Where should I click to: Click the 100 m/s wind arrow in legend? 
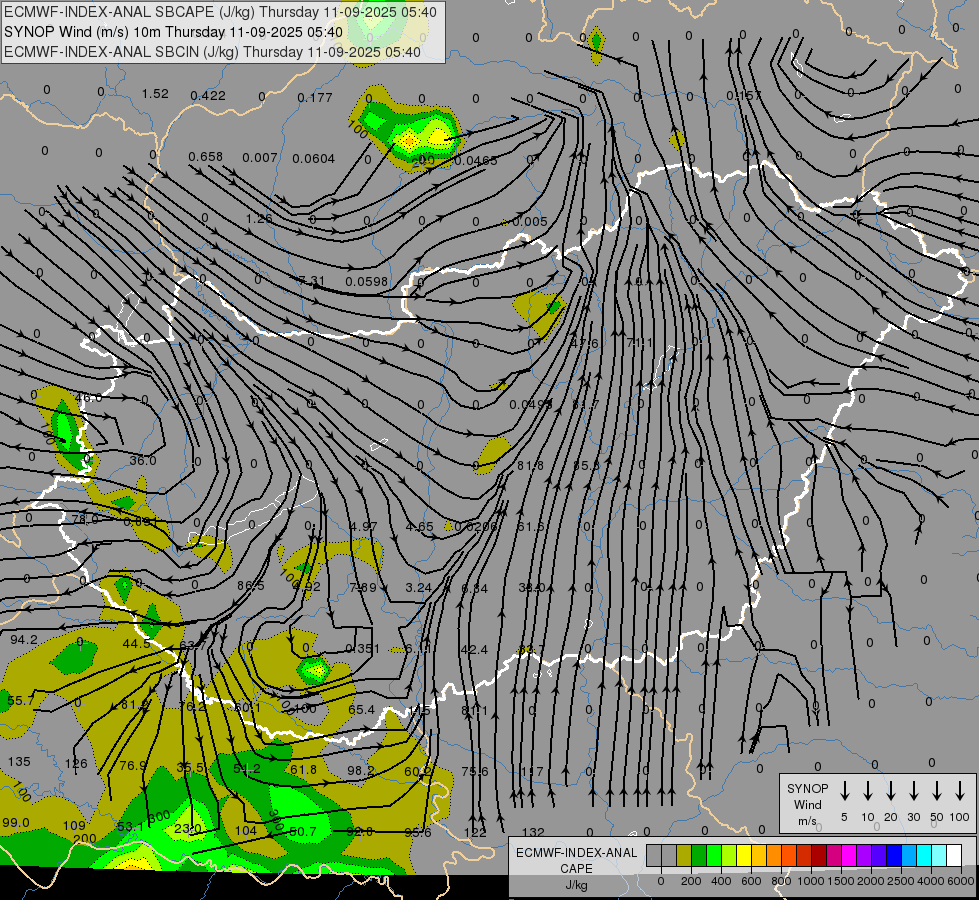tap(960, 791)
